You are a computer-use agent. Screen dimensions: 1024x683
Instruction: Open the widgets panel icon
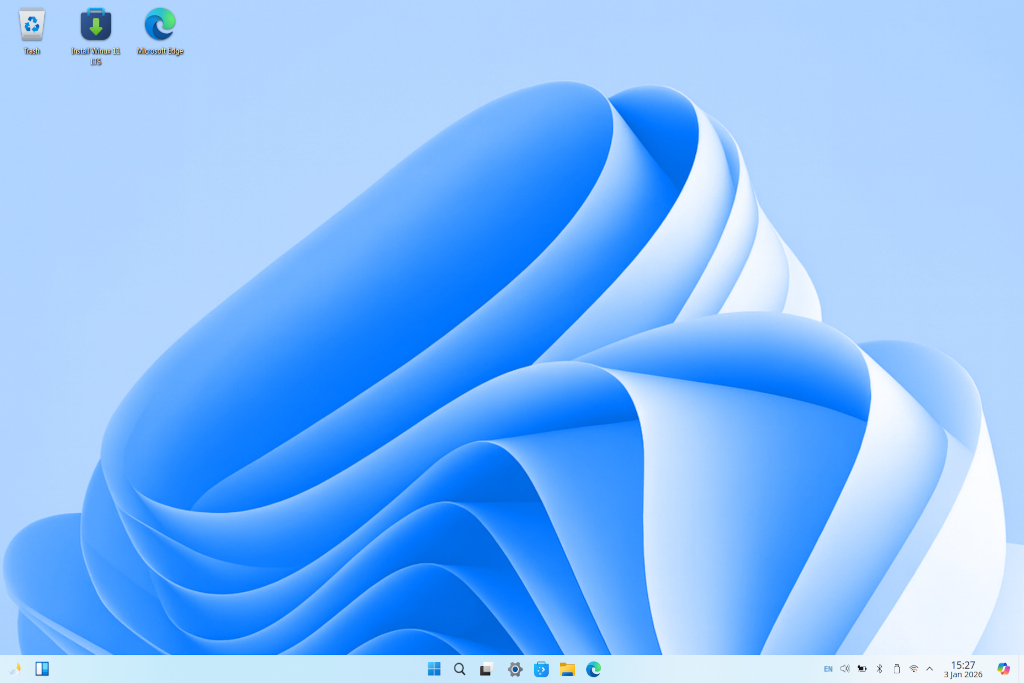pos(42,669)
